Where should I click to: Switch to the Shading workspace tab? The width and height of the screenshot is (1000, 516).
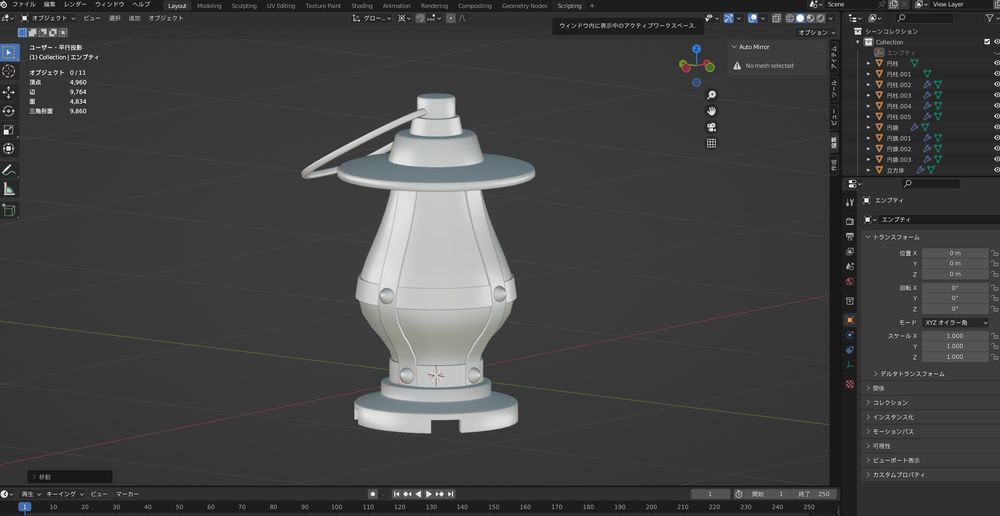pos(362,6)
